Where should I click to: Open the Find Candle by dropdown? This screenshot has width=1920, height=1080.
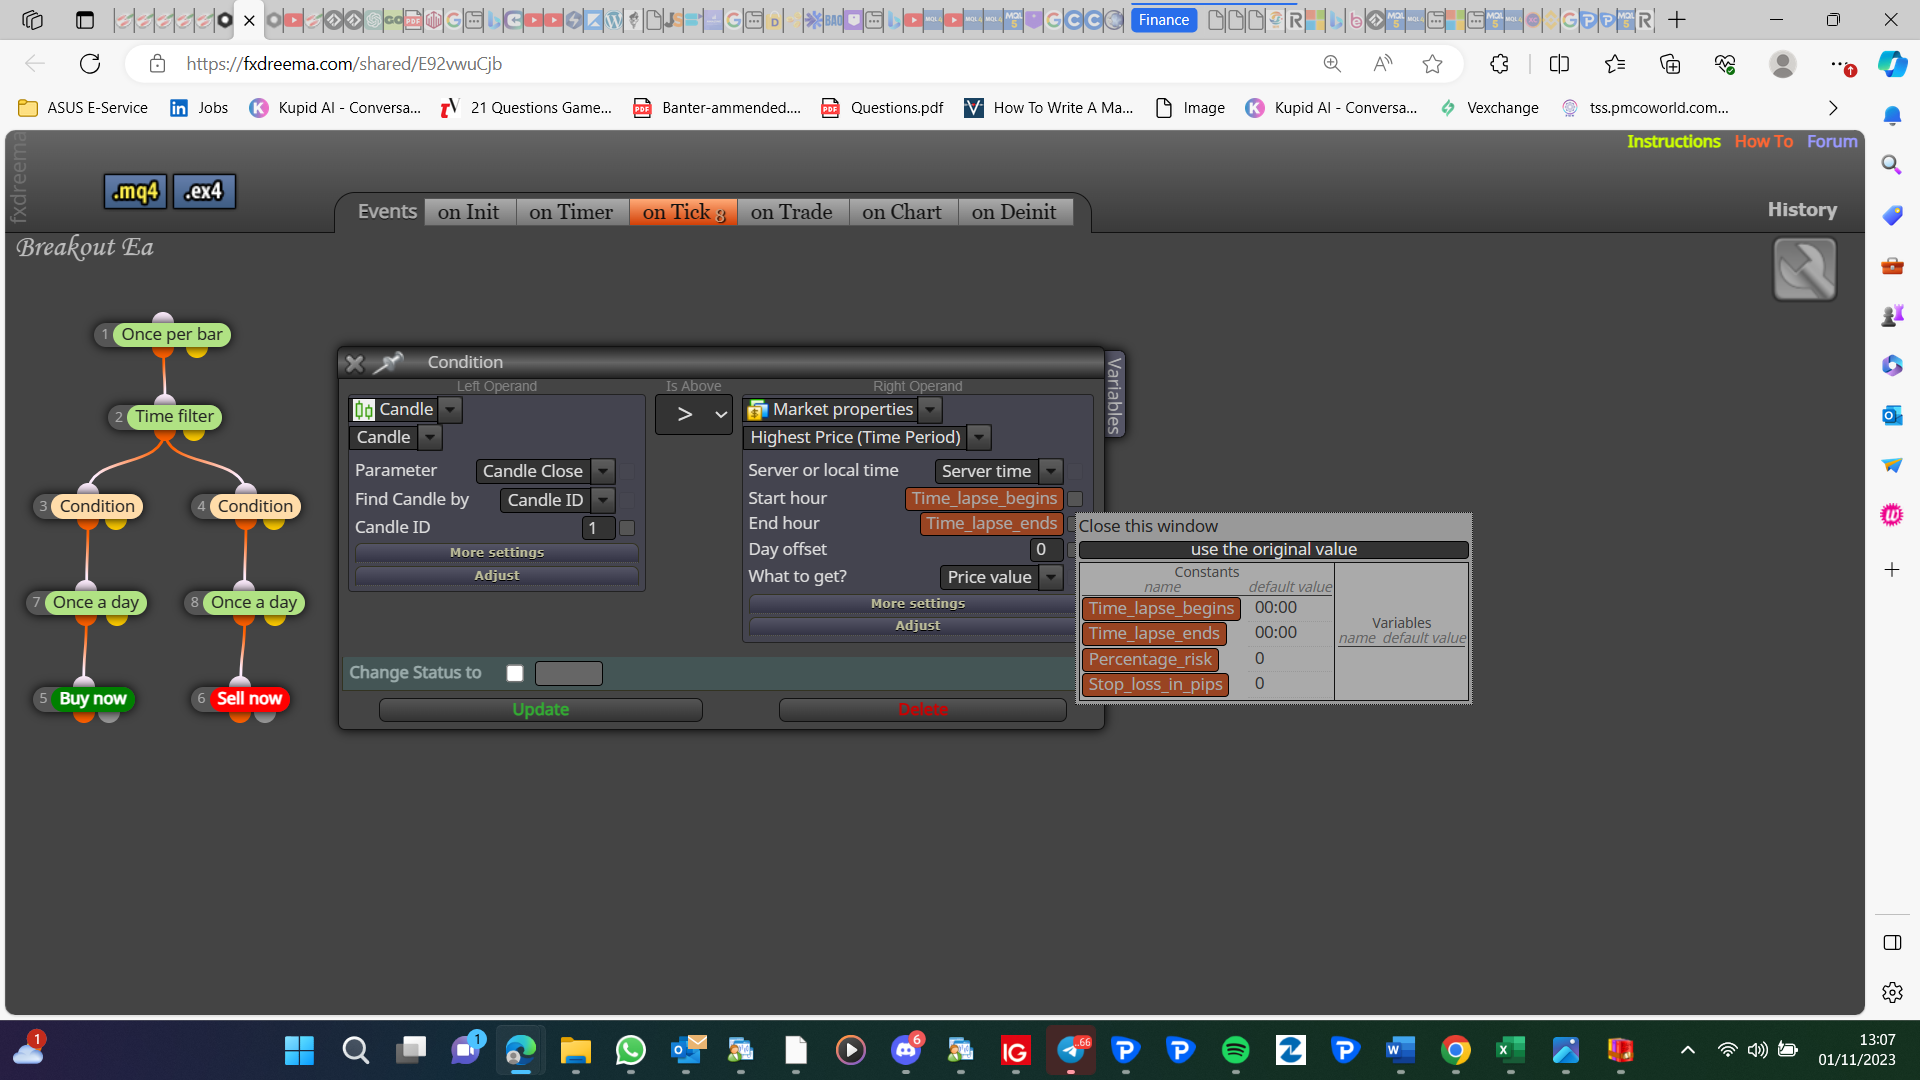(603, 500)
